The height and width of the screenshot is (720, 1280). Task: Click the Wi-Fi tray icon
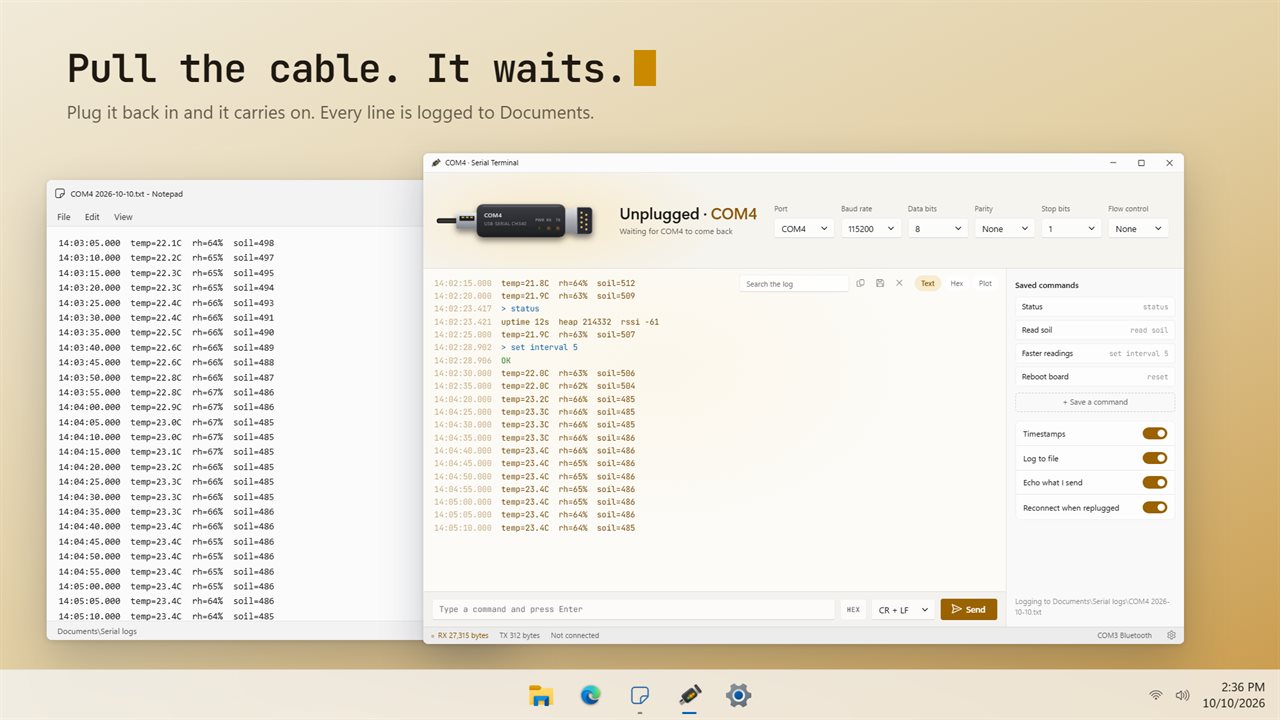tap(1156, 695)
